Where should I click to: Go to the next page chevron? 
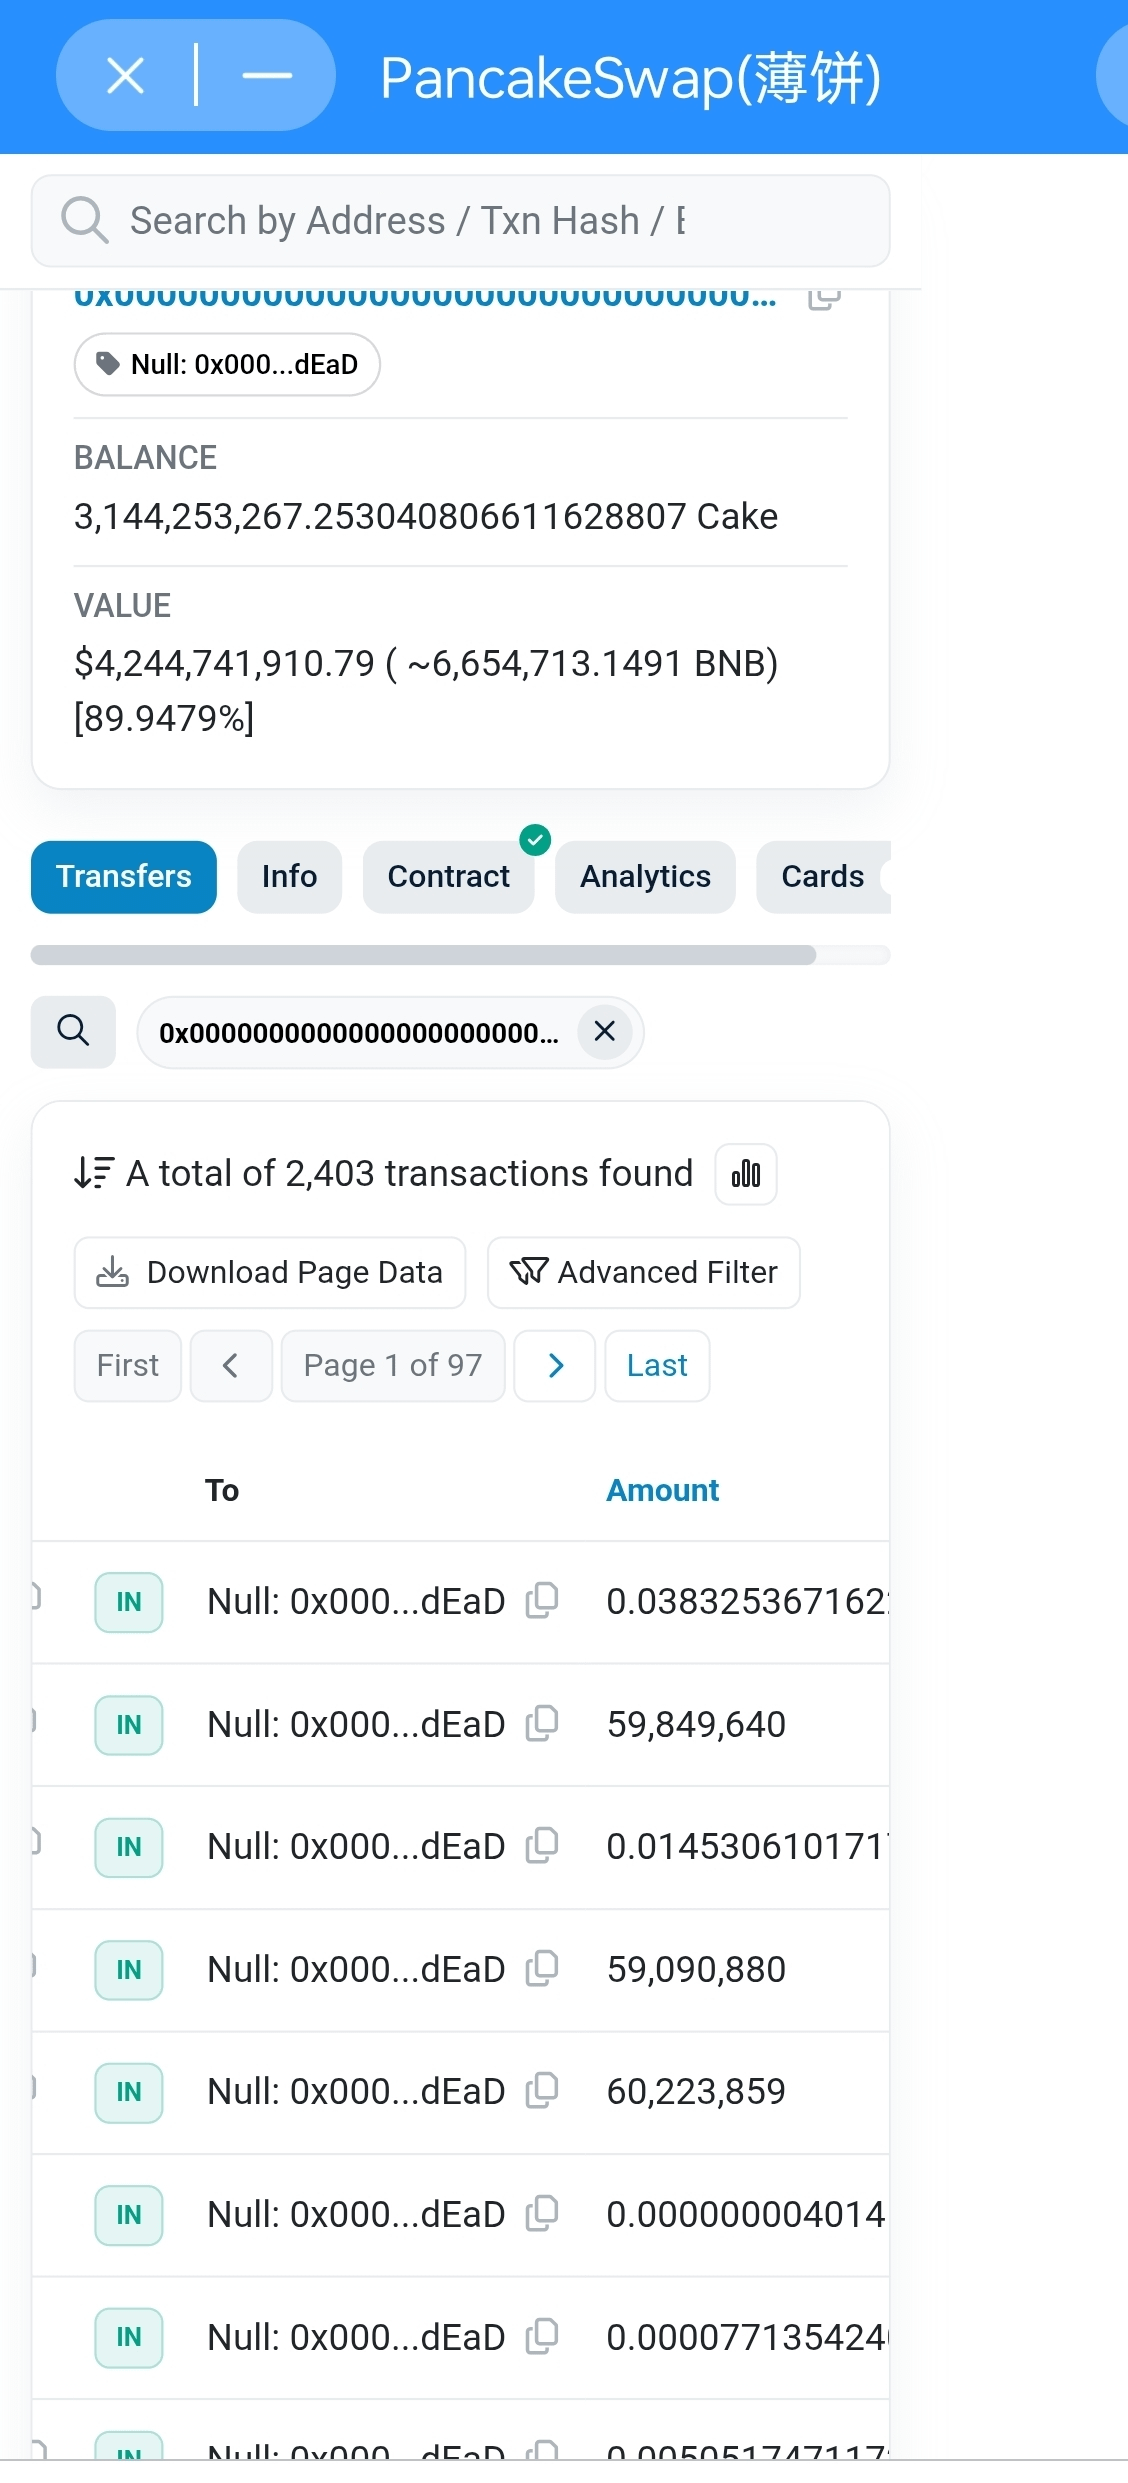(x=555, y=1365)
